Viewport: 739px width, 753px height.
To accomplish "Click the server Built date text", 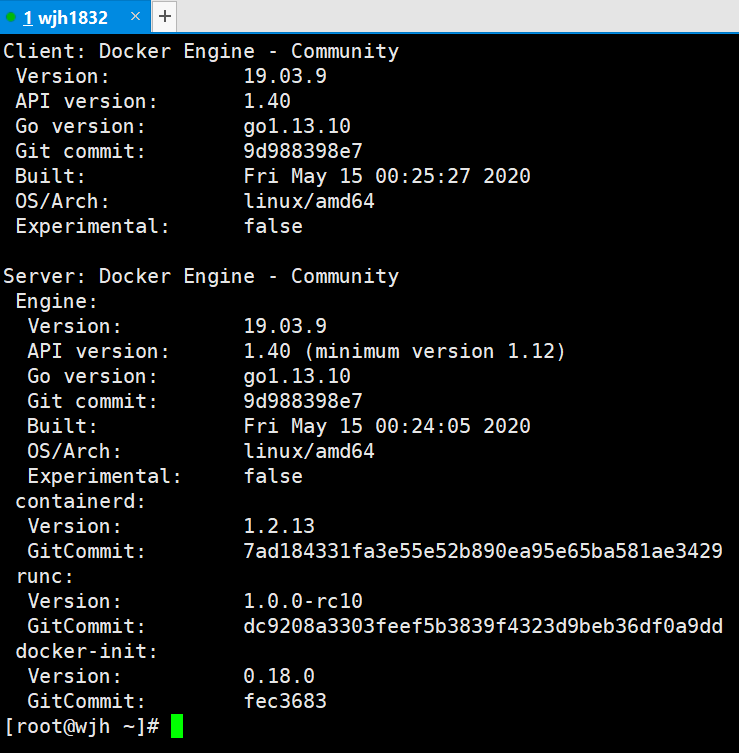I will click(x=386, y=427).
